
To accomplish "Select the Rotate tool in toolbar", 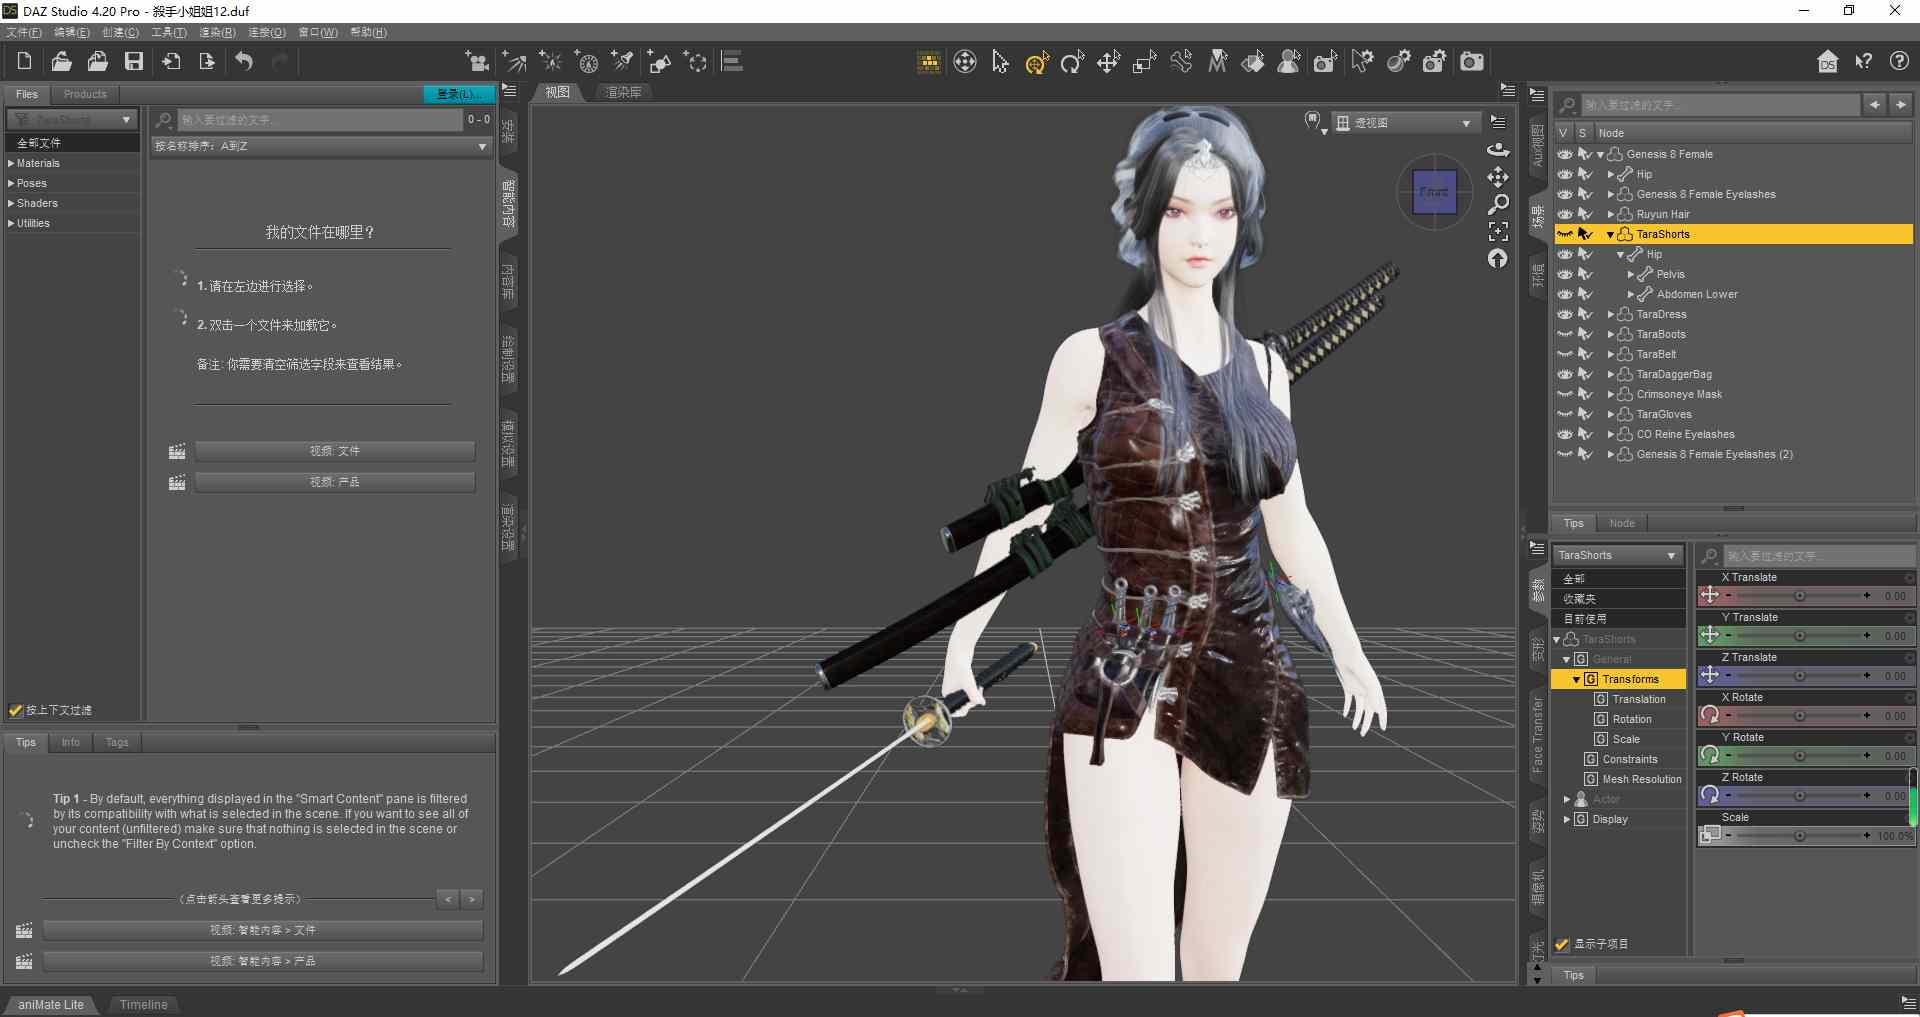I will tap(1072, 63).
